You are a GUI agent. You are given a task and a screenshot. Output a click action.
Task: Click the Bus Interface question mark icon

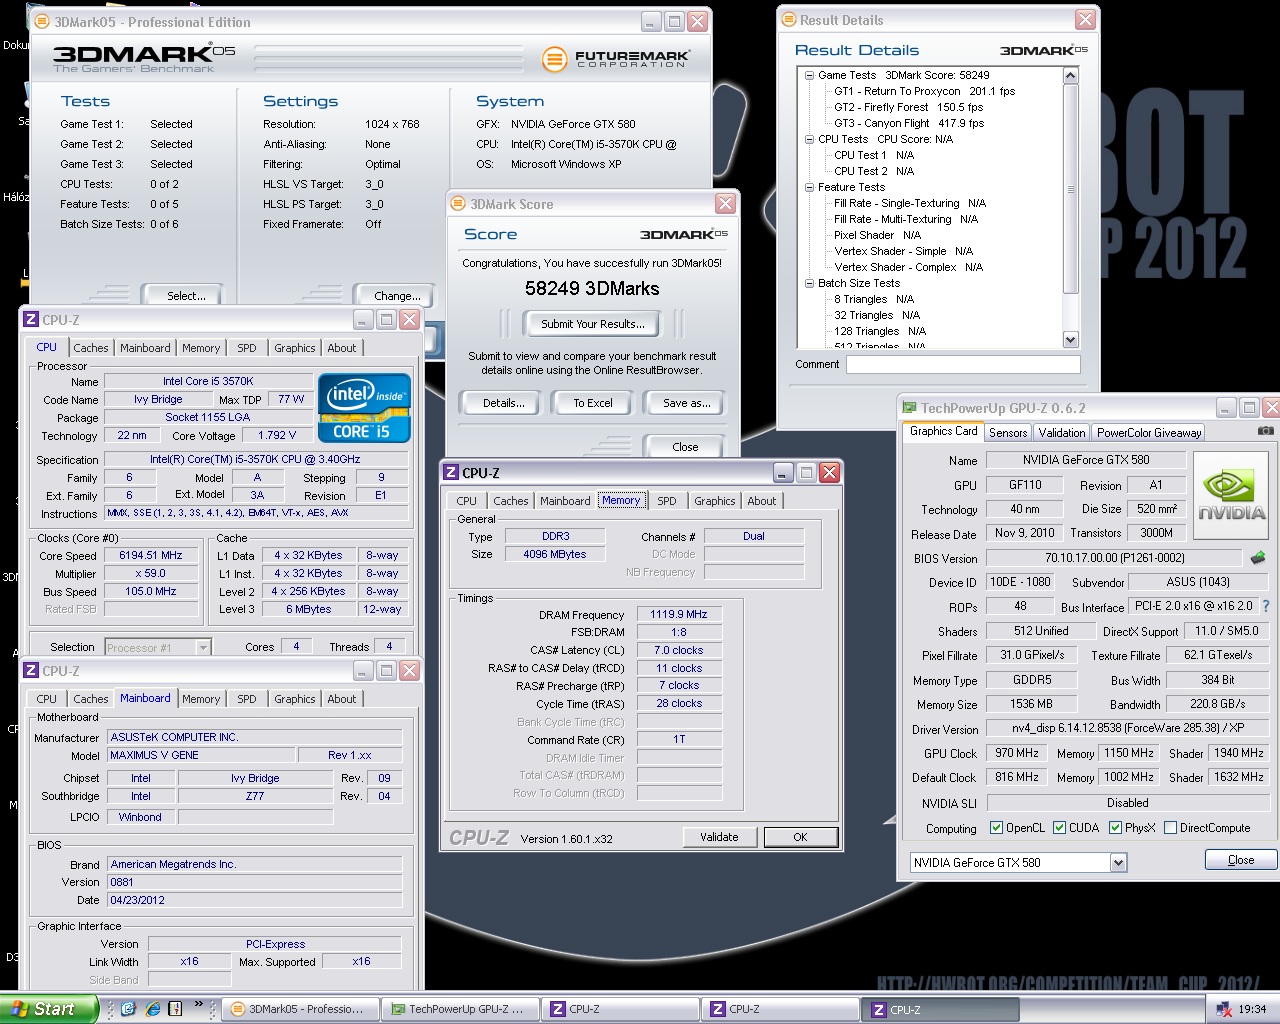pyautogui.click(x=1266, y=606)
